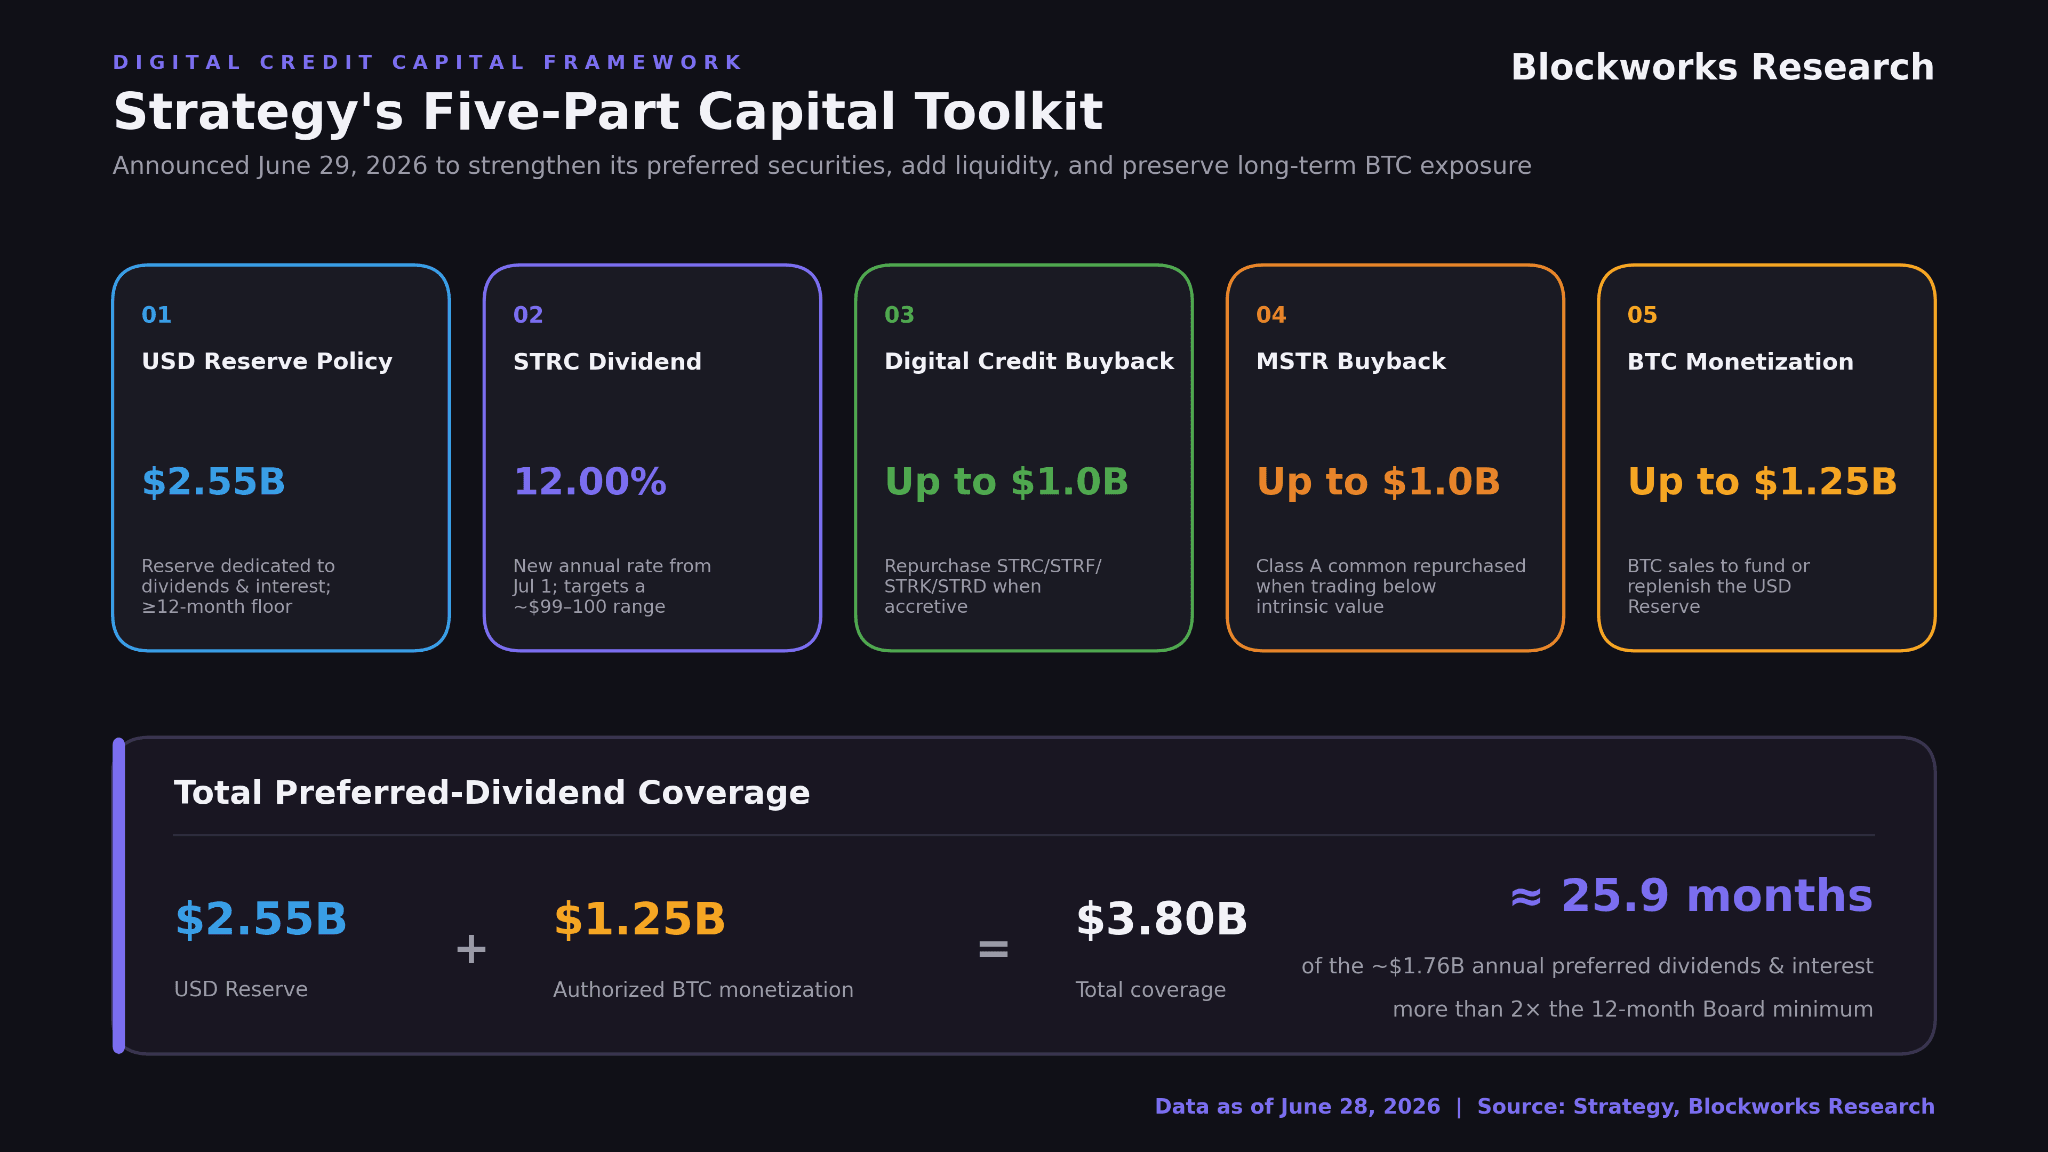Select "Source: Strategy, Blockworks Research" footer text
This screenshot has height=1152, width=2048.
point(1706,1107)
